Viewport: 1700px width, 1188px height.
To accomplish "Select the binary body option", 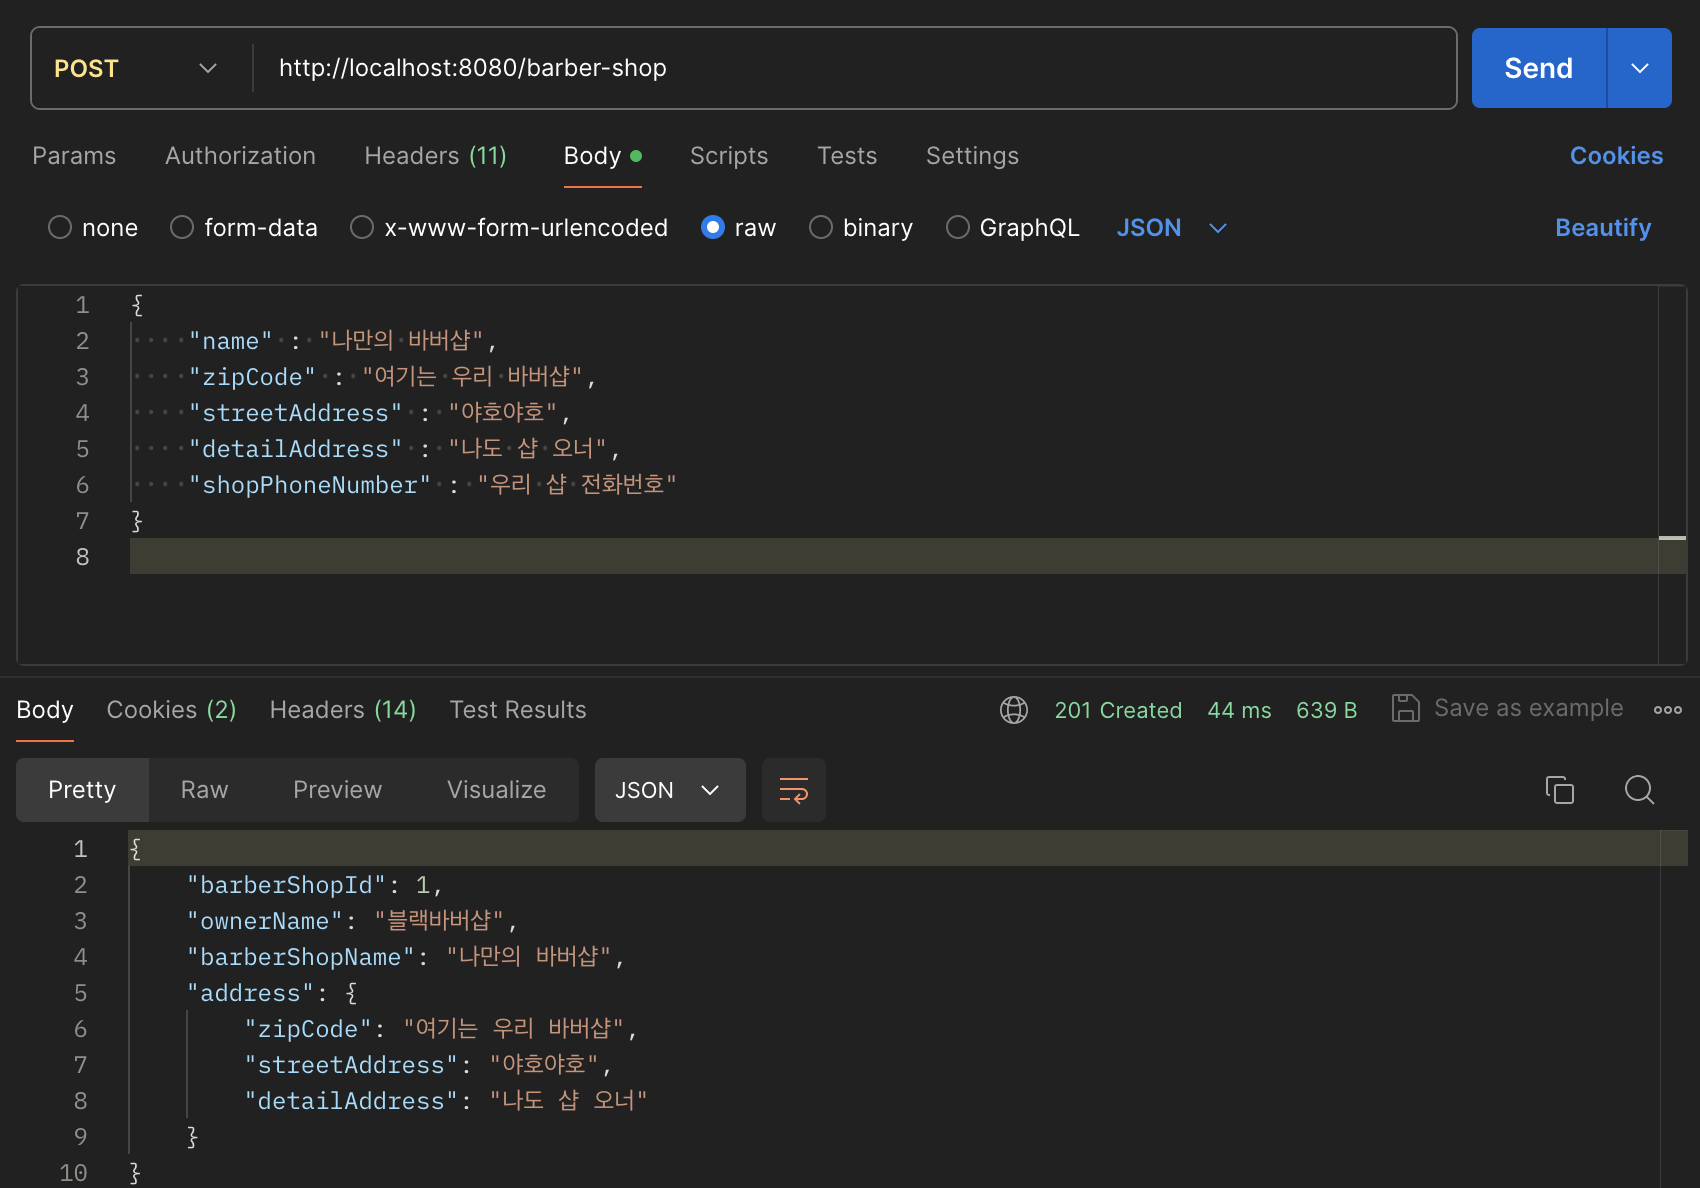I will 821,228.
